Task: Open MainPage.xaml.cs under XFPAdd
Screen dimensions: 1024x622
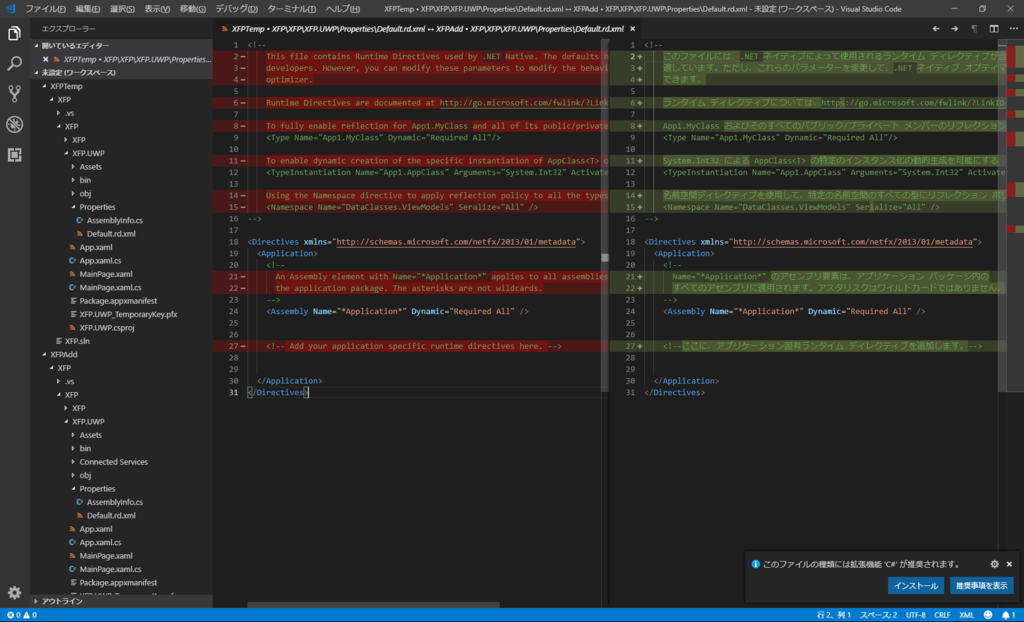Action: (110, 569)
